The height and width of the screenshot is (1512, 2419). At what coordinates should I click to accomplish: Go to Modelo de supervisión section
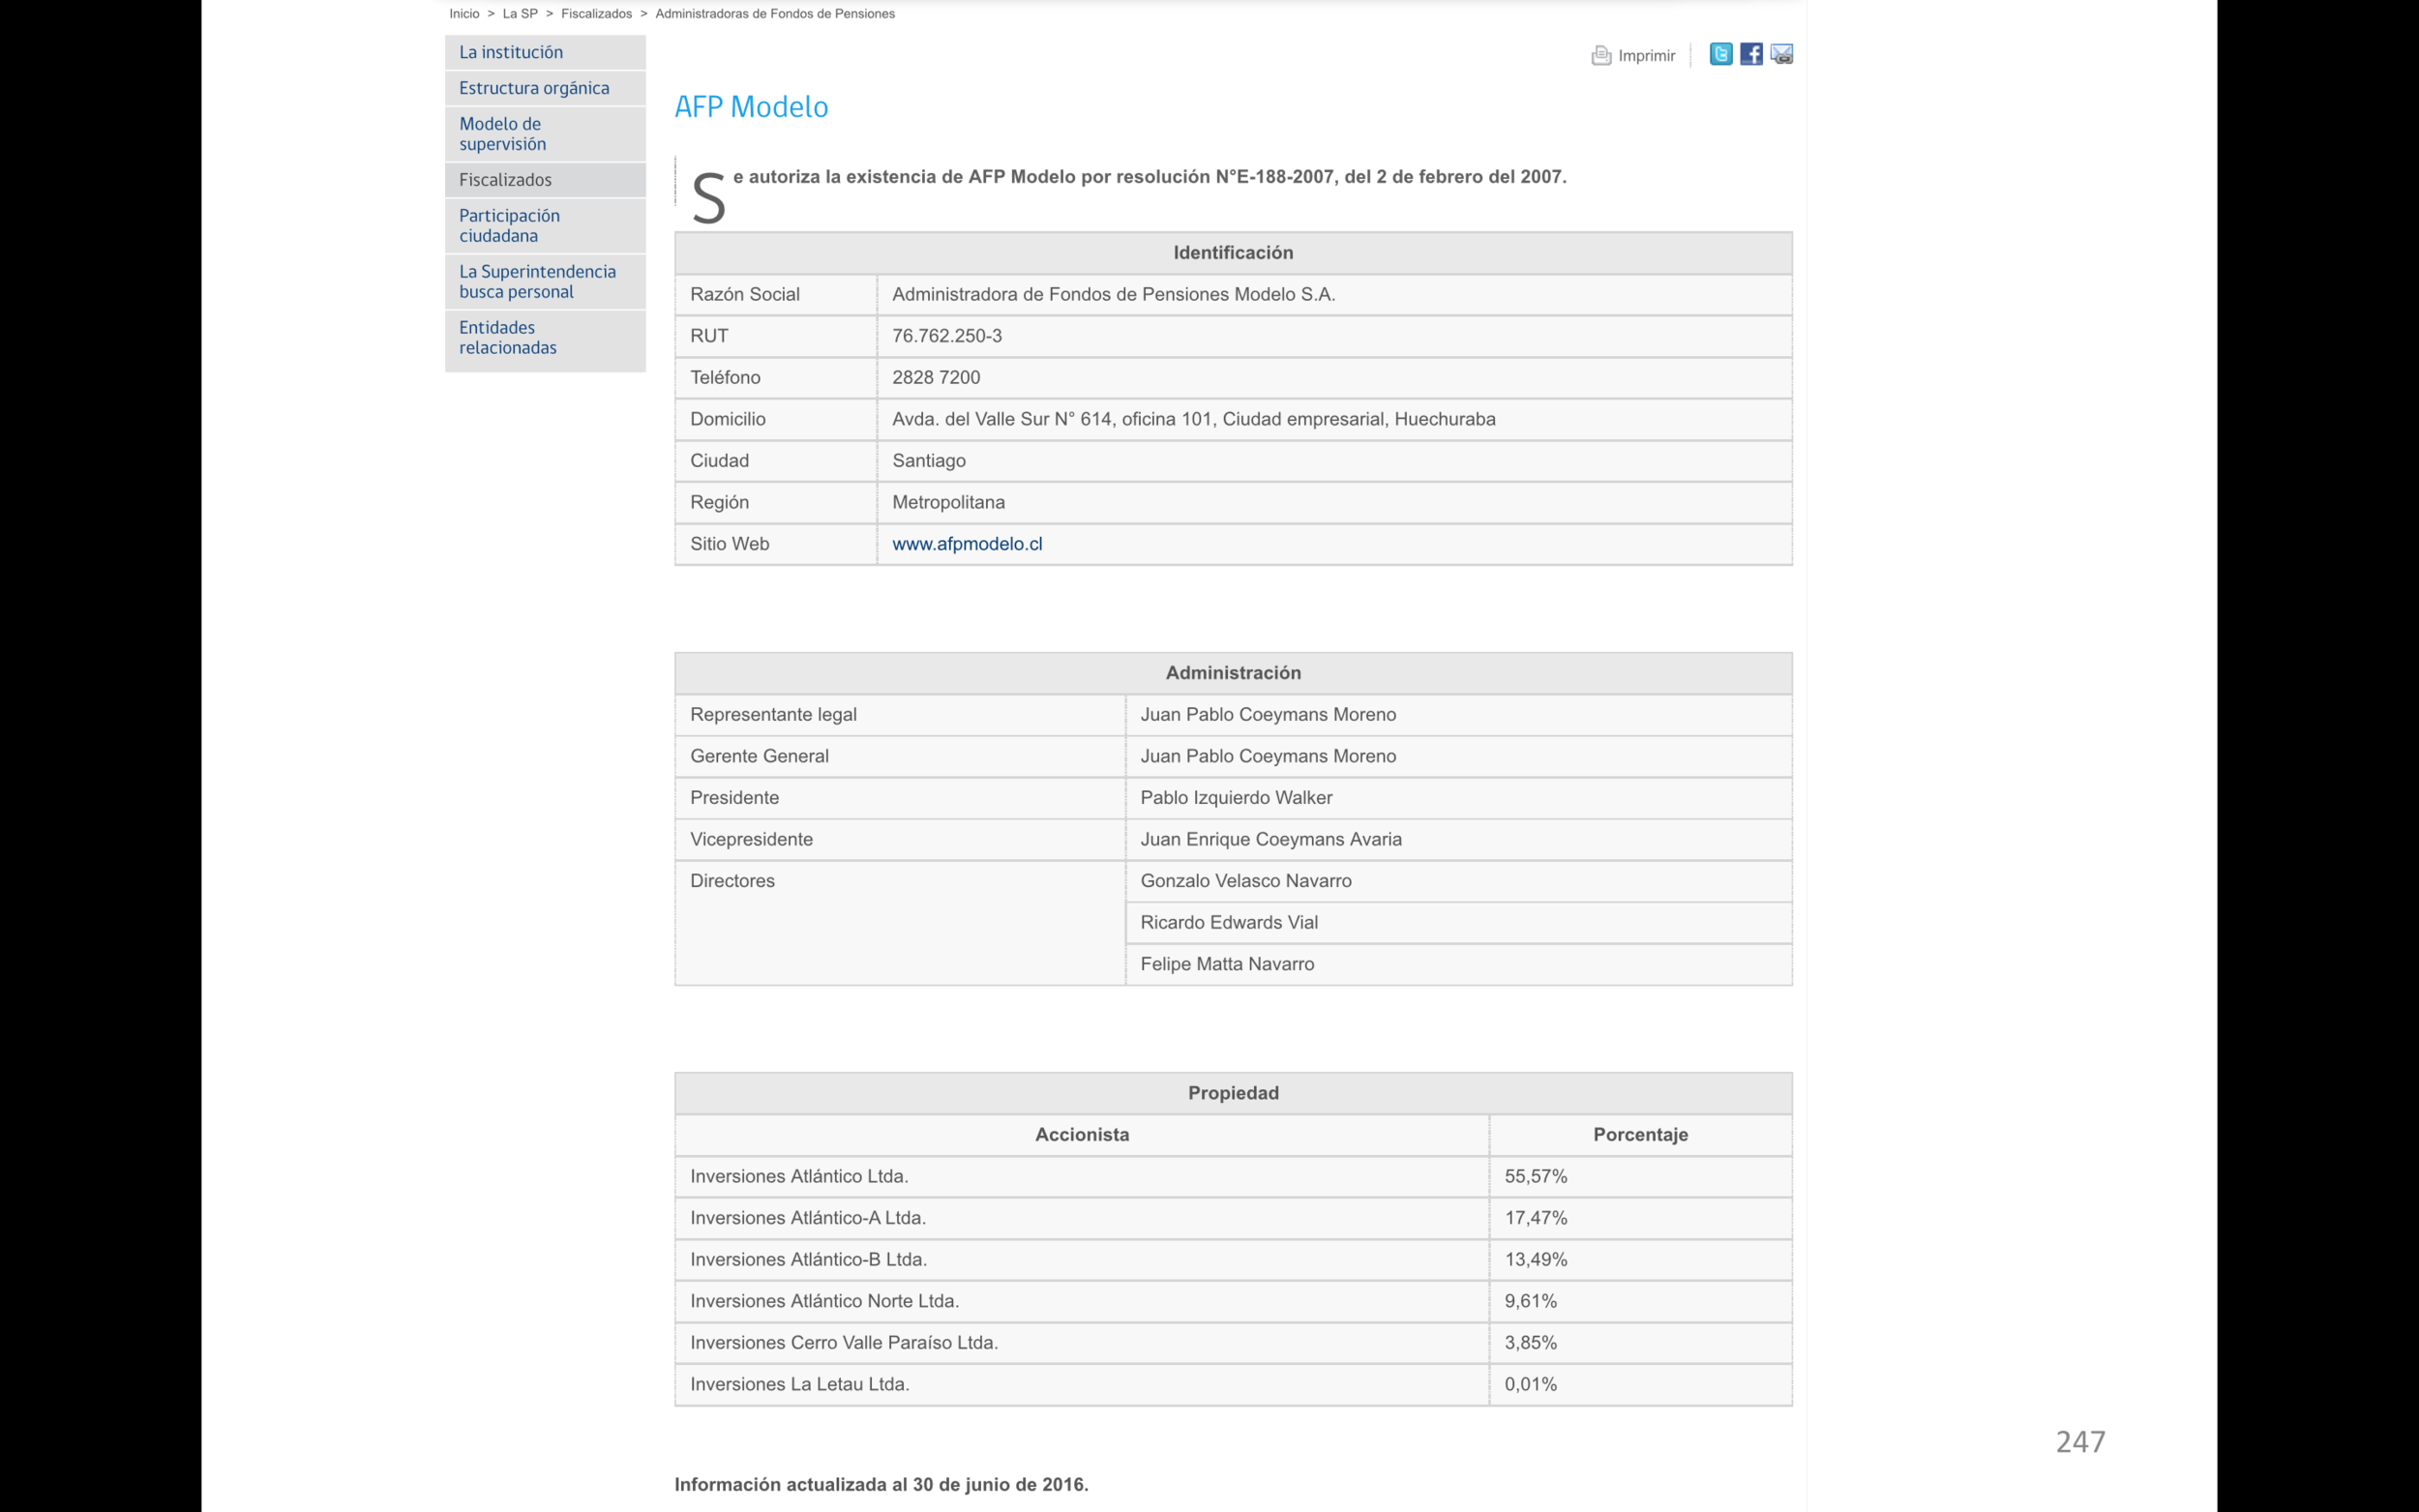[502, 134]
